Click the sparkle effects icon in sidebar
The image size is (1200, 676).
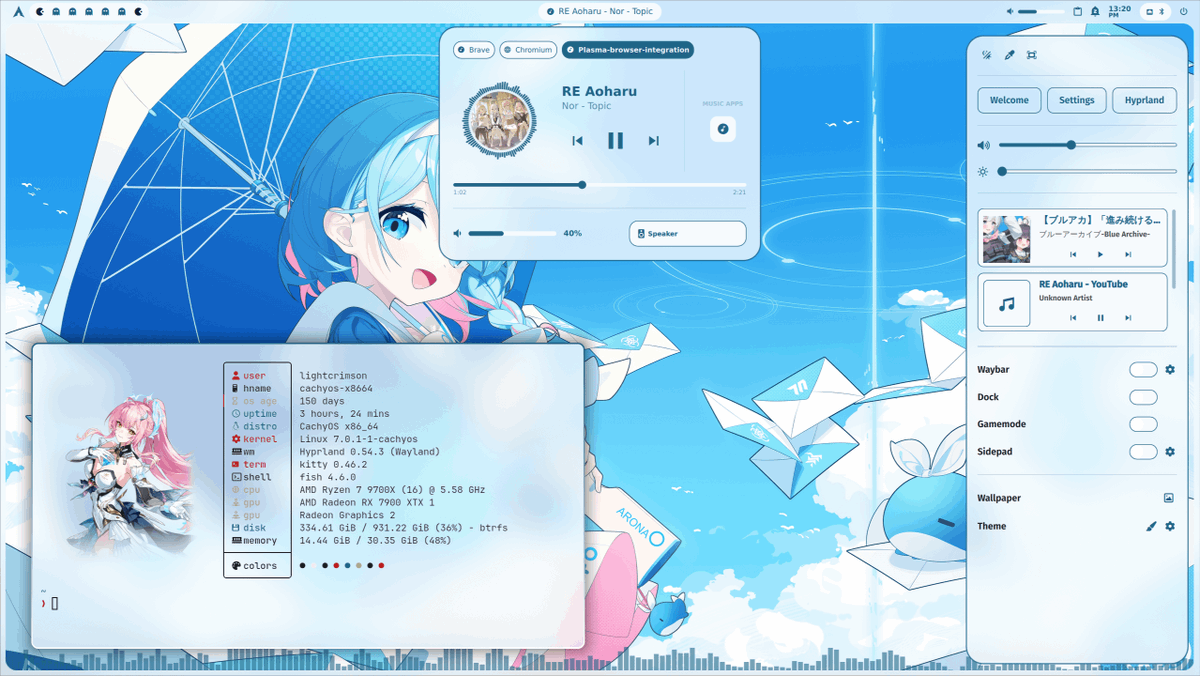(x=986, y=55)
